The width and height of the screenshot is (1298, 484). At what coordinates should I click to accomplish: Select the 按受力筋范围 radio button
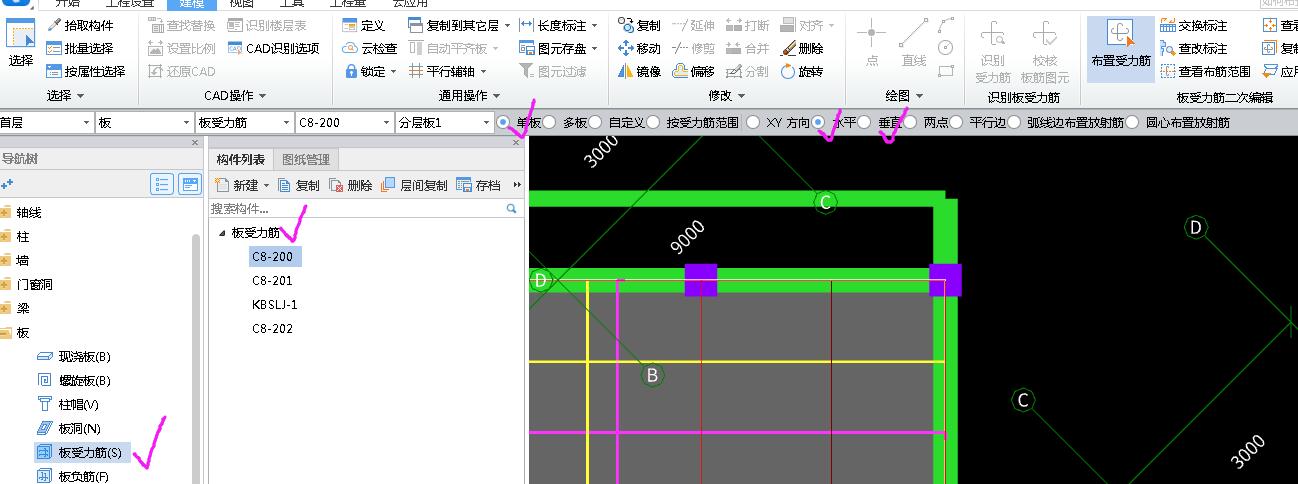coord(653,122)
